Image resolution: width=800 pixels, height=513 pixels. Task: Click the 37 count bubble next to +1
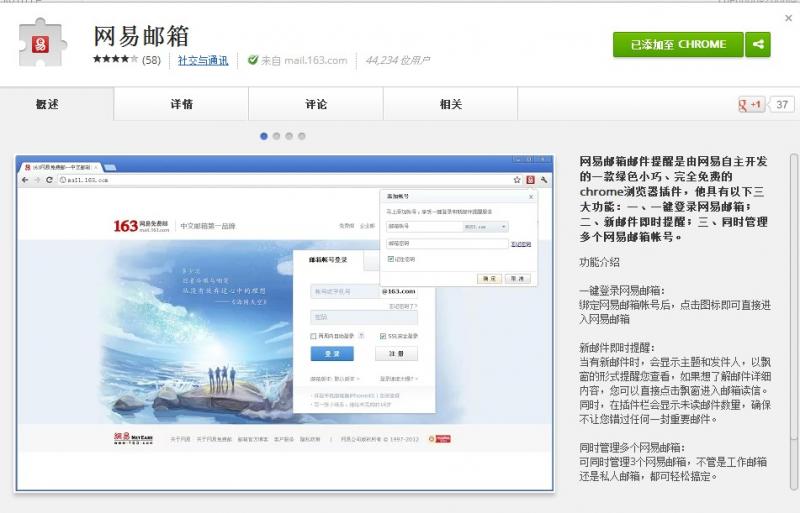pyautogui.click(x=782, y=104)
